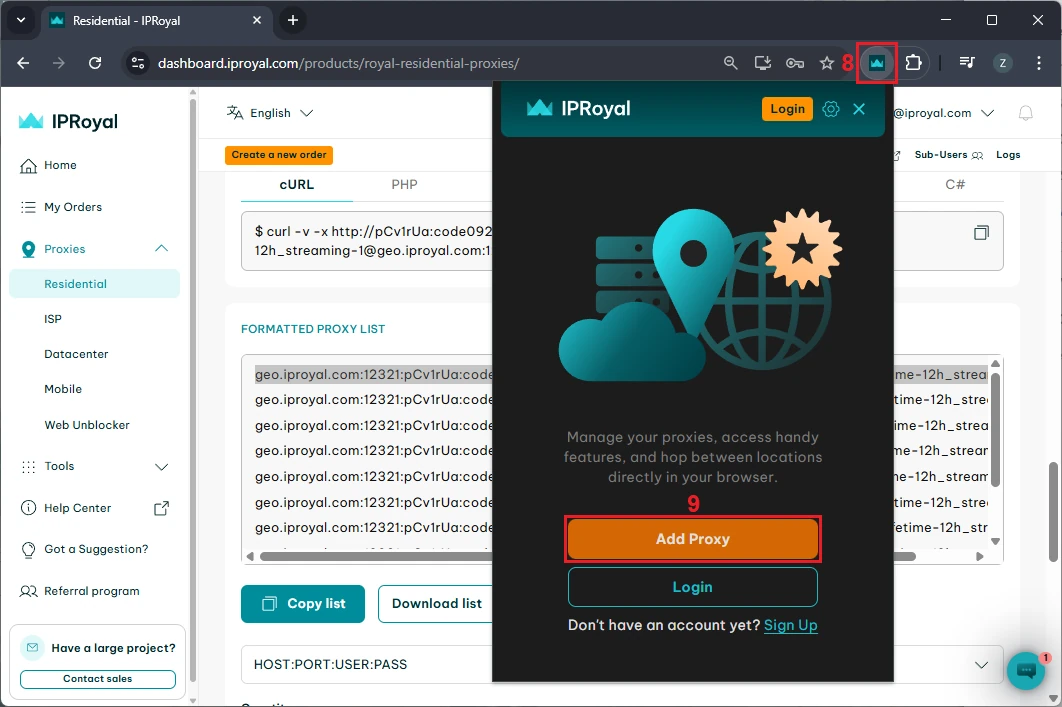Switch to the PHP code tab
1062x707 pixels.
[404, 185]
